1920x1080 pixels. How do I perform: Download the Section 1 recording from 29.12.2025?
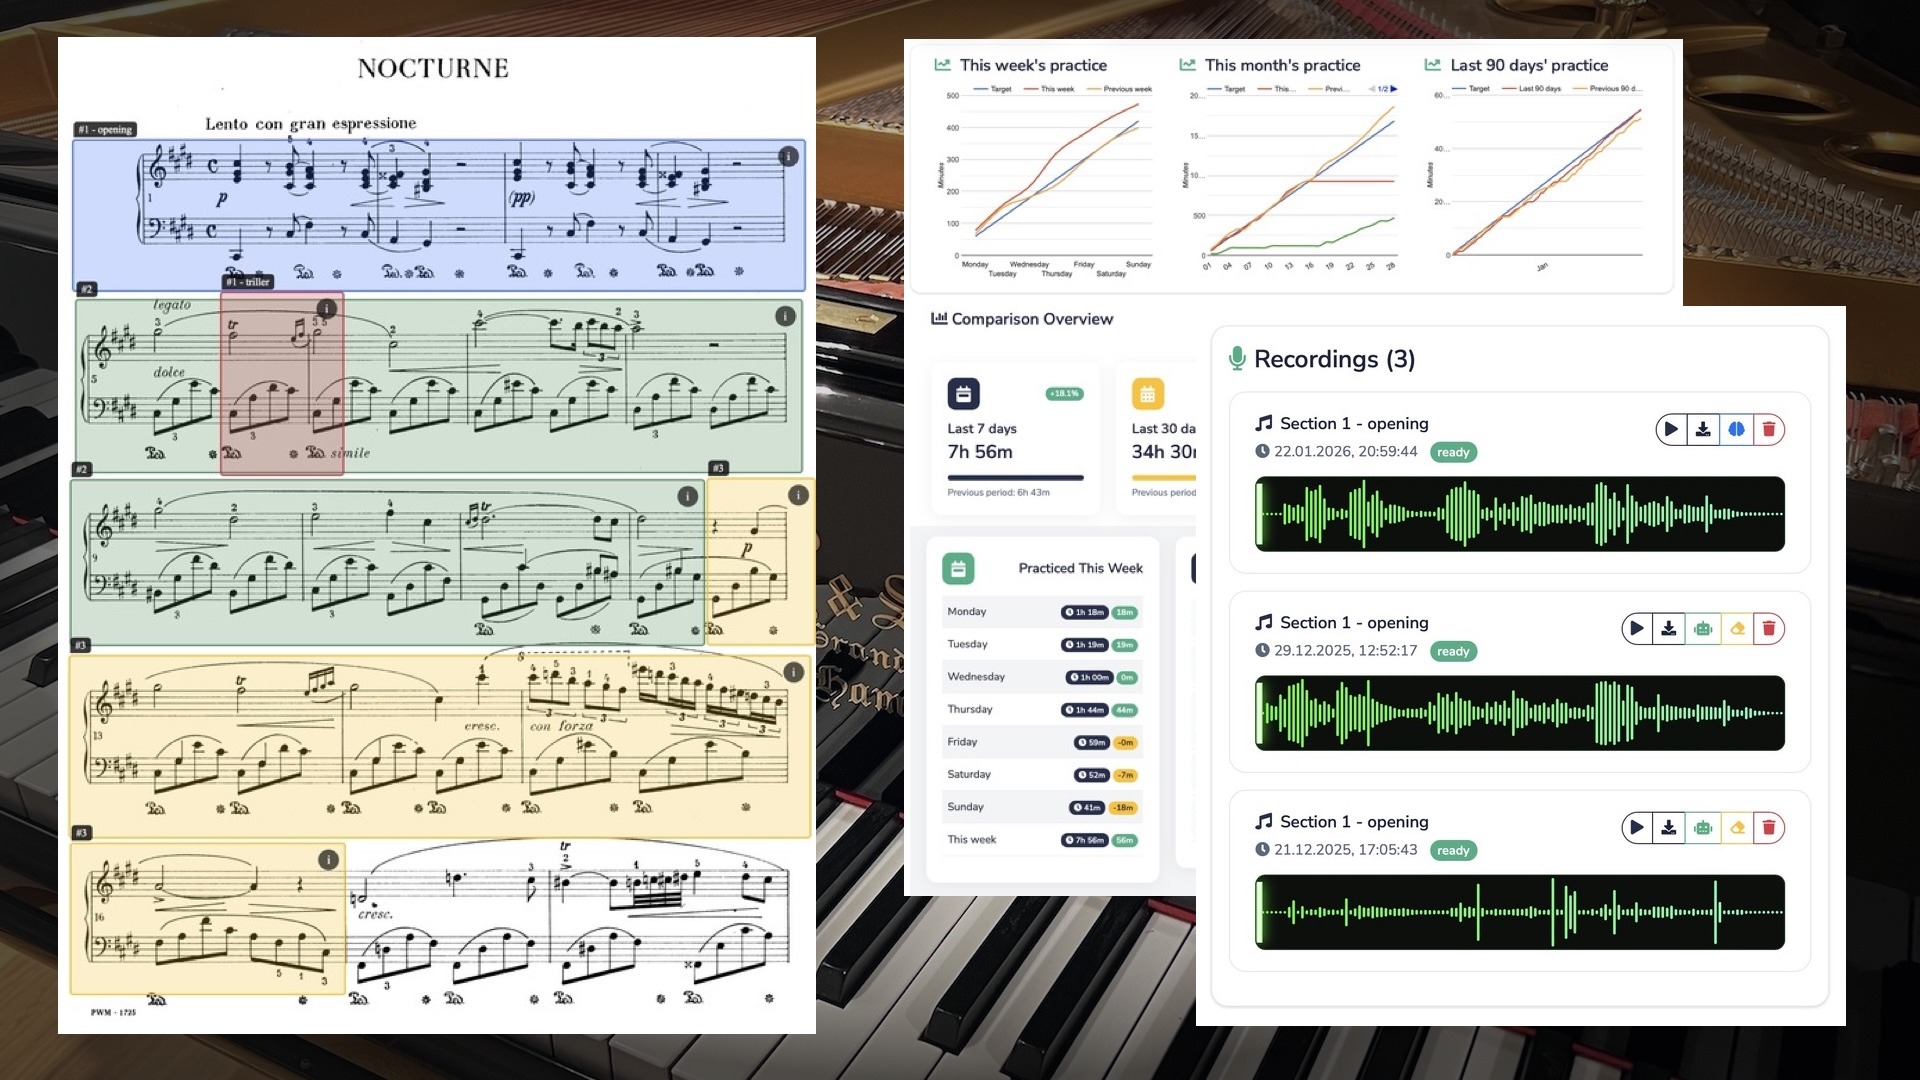pos(1668,628)
